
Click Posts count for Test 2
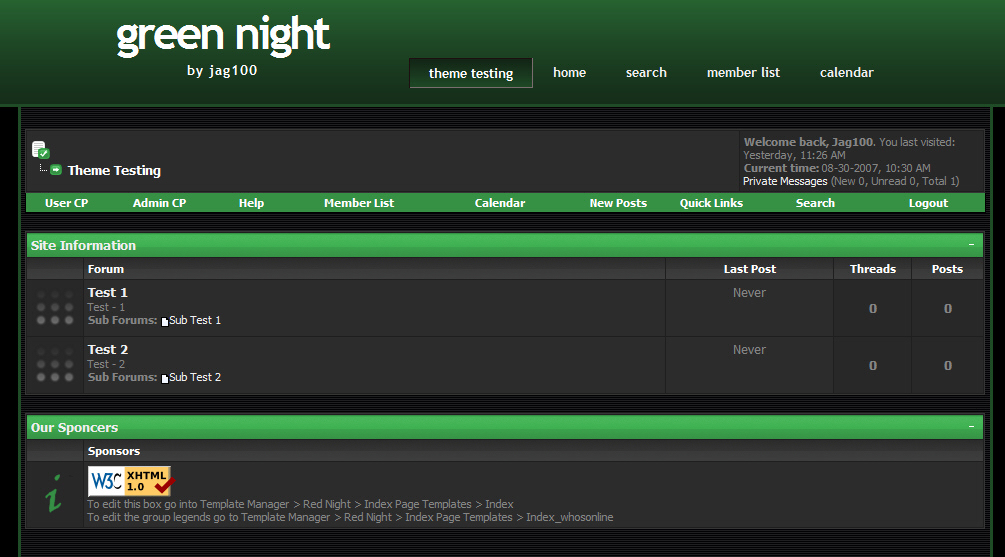click(948, 365)
